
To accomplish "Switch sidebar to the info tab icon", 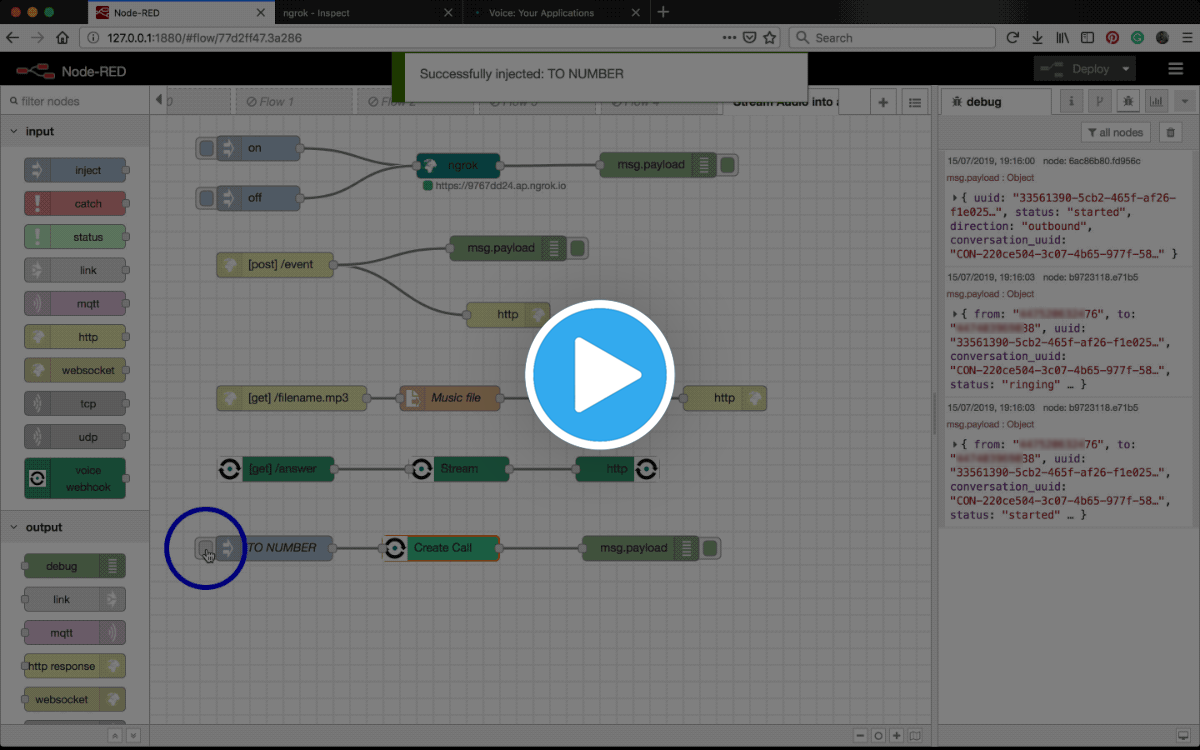I will click(1071, 101).
